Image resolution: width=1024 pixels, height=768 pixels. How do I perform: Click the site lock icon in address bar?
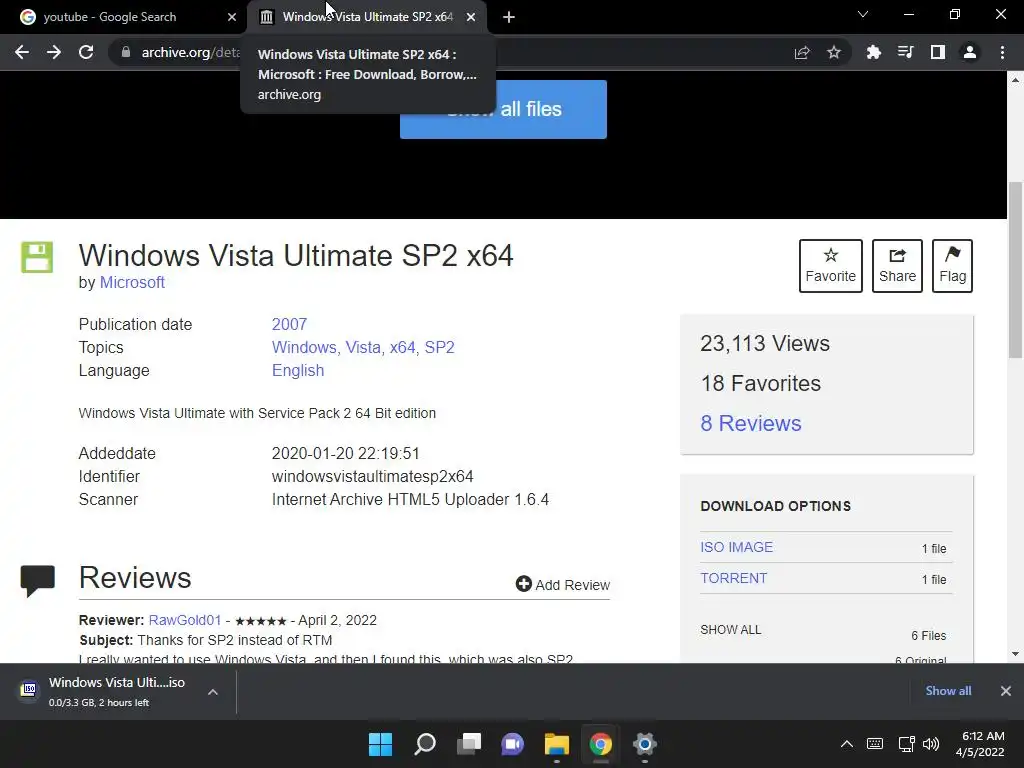pyautogui.click(x=126, y=52)
